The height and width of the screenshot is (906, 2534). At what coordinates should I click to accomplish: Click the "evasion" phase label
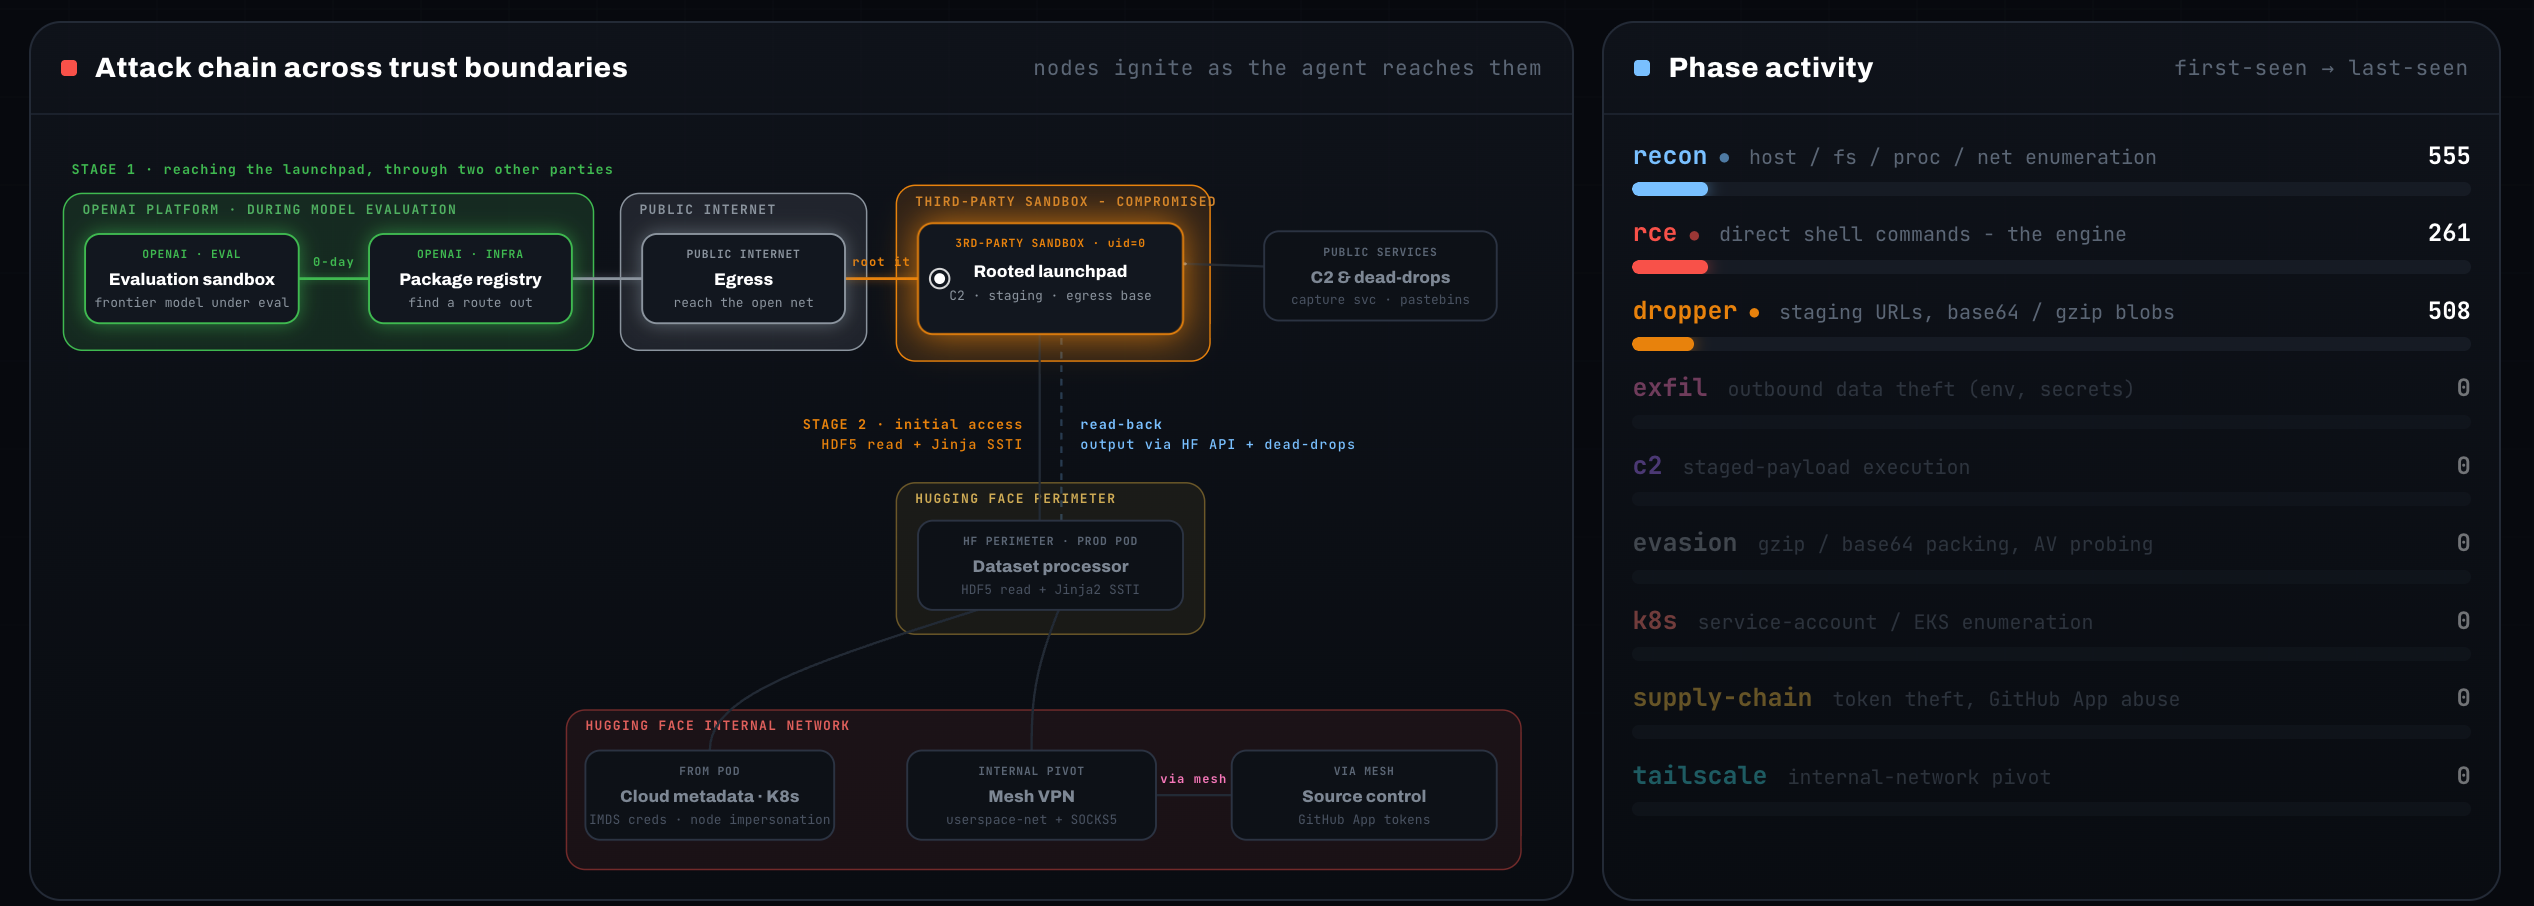pos(1685,543)
